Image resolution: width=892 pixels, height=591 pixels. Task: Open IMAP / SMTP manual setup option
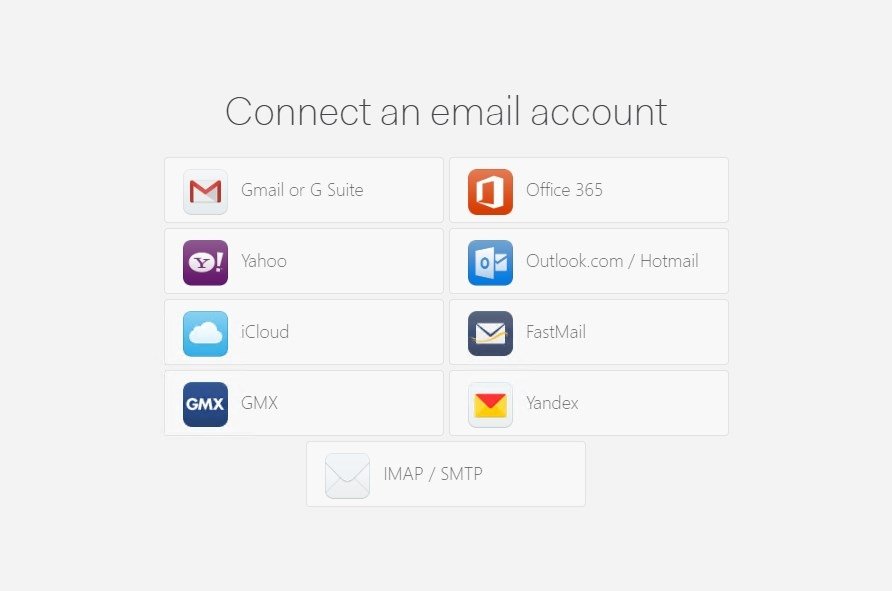[446, 474]
